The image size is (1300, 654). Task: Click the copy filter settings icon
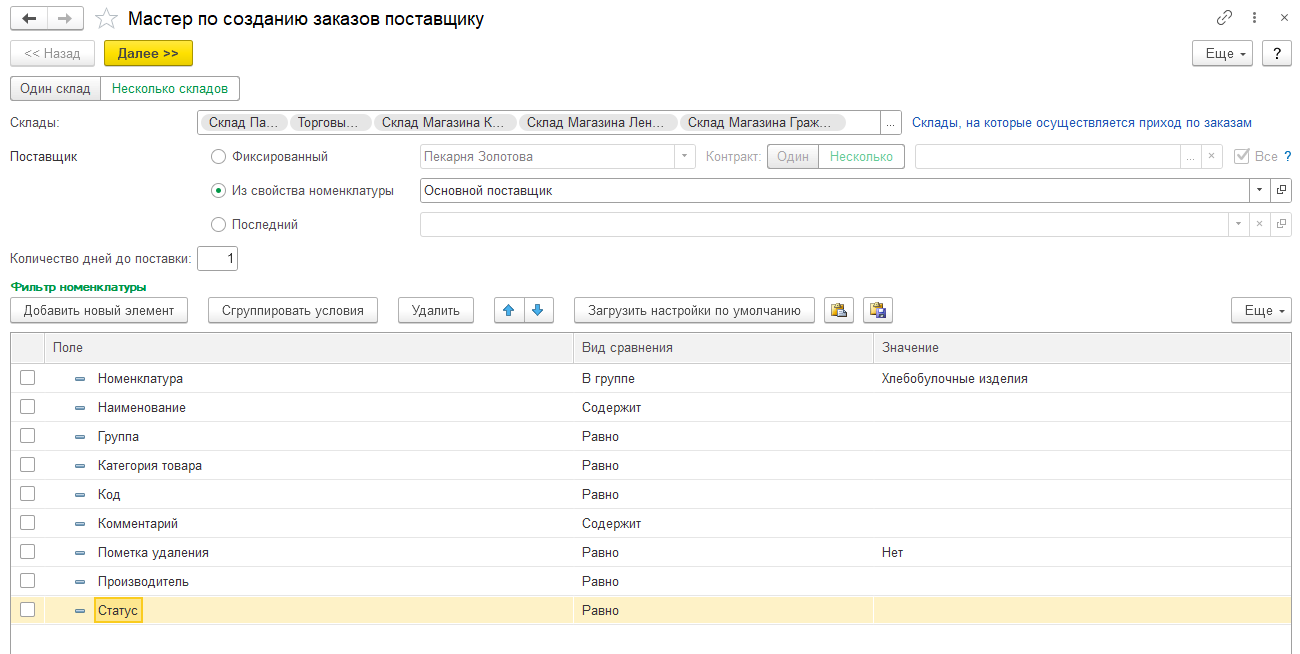(x=839, y=310)
